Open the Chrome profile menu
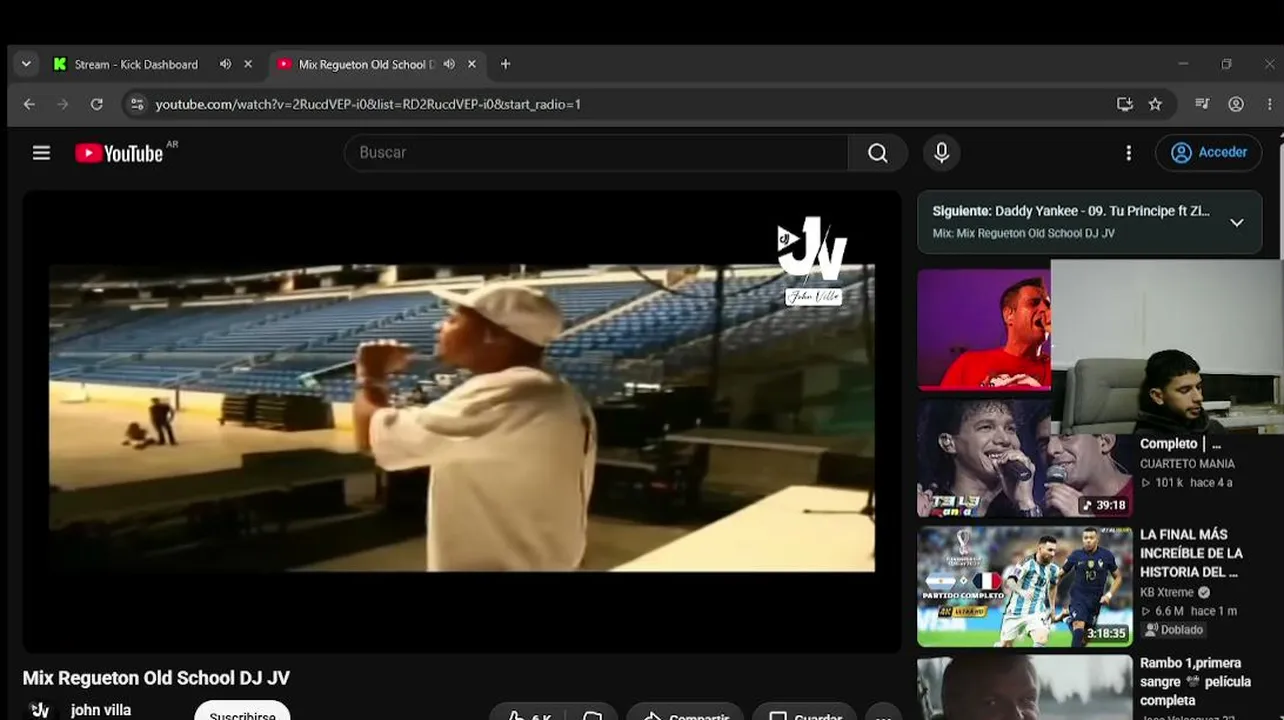Viewport: 1284px width, 720px height. coord(1236,104)
